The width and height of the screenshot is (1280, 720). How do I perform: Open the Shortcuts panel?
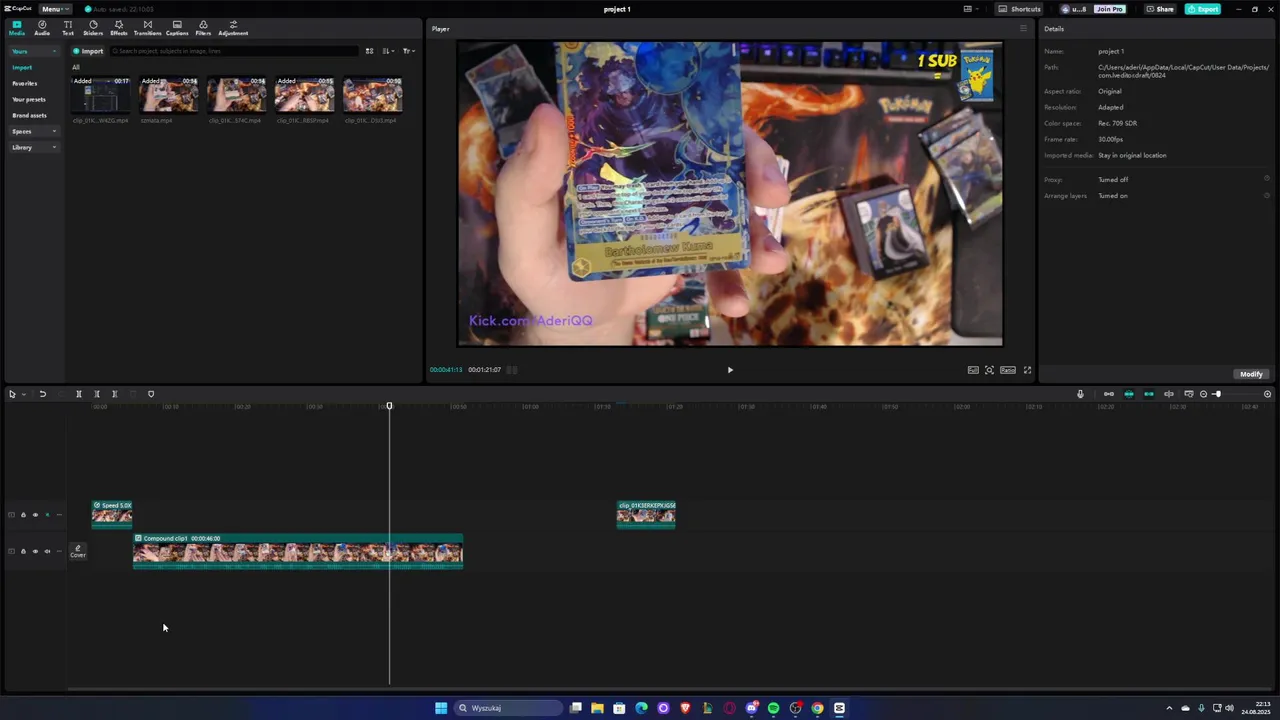[x=1020, y=9]
